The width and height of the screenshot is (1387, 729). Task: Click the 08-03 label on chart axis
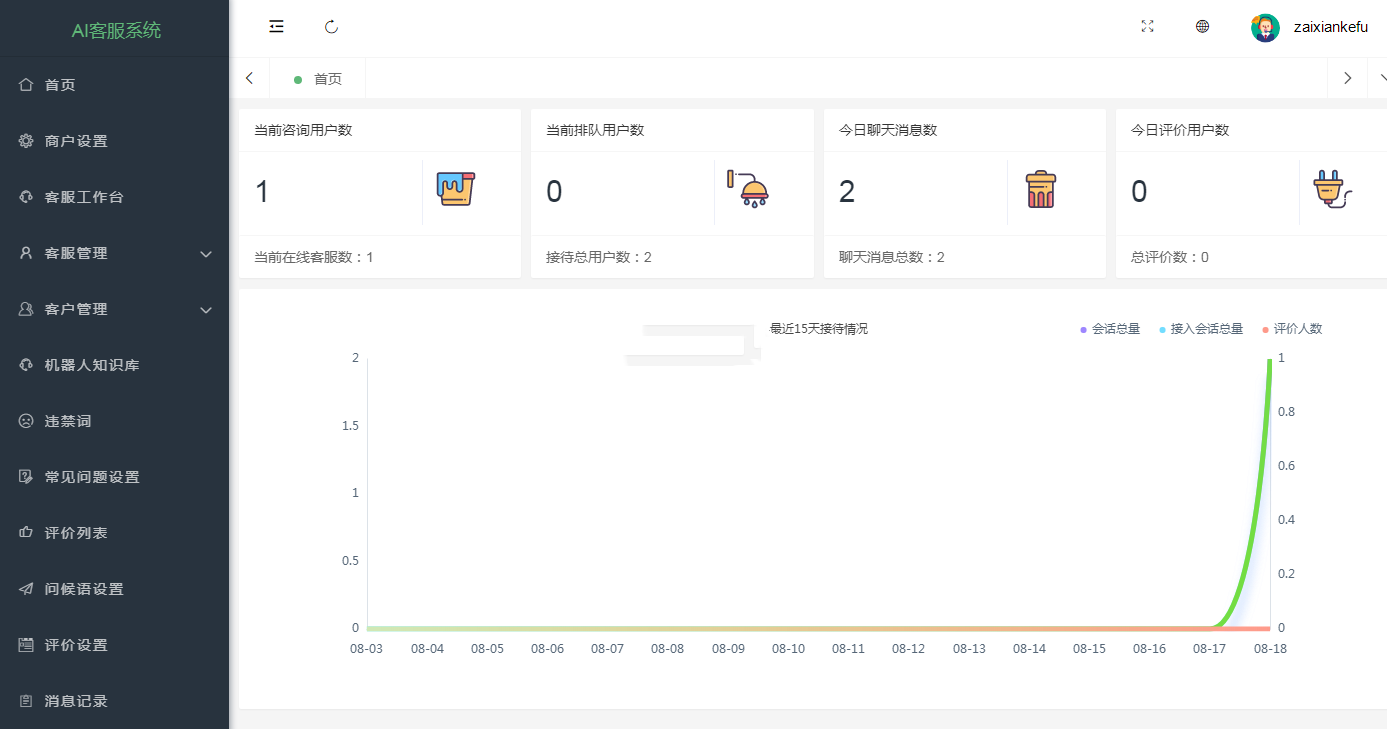tap(367, 648)
